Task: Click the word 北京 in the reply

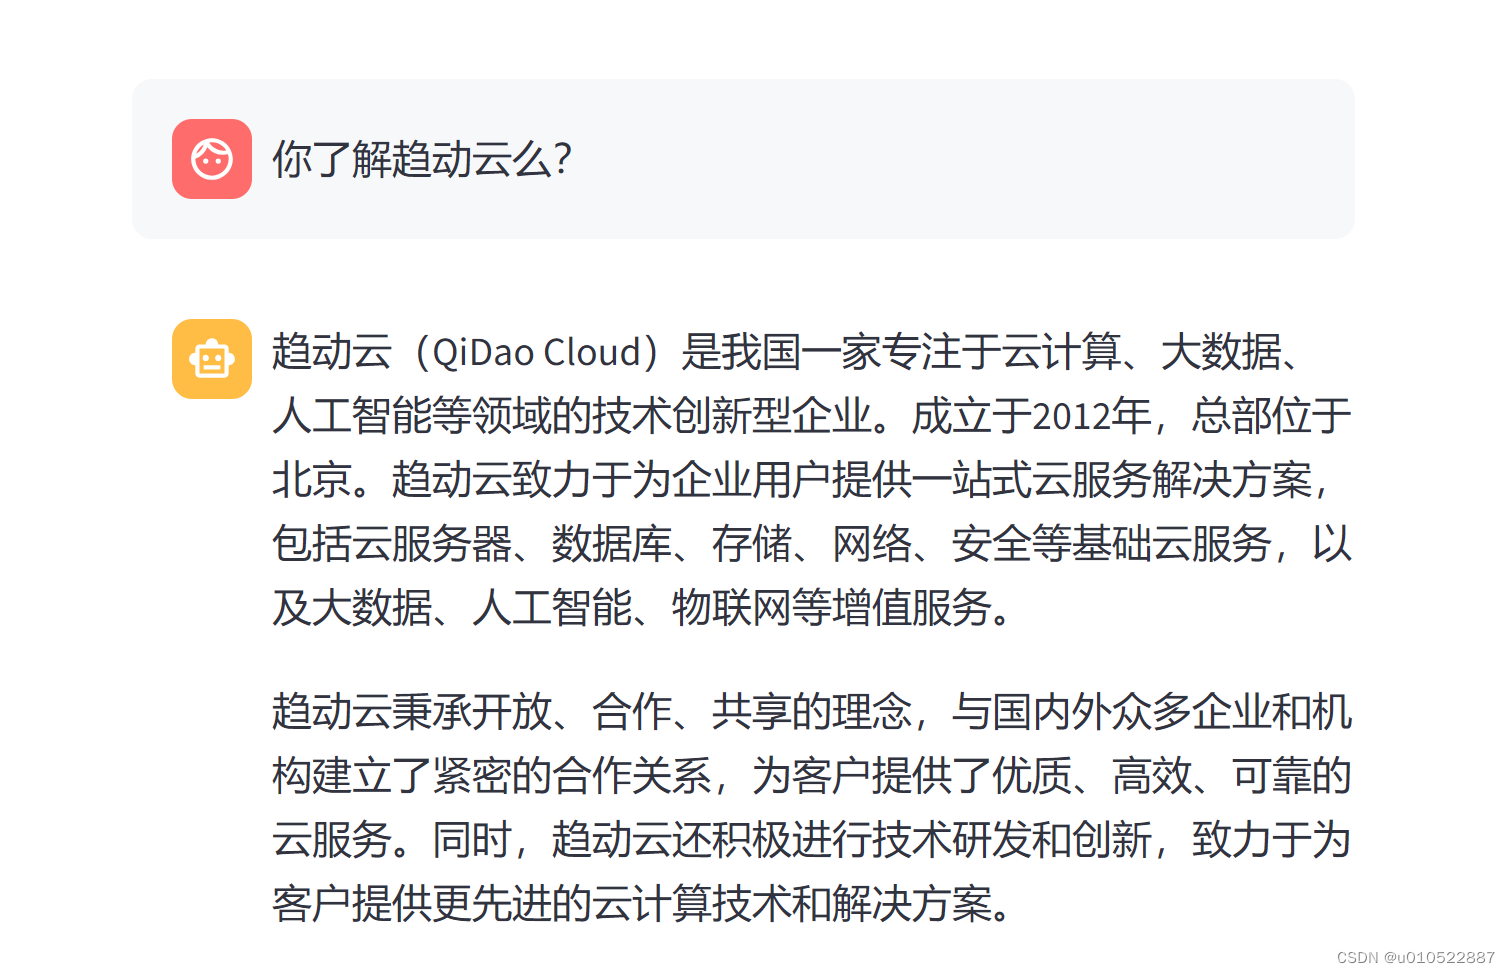Action: pyautogui.click(x=311, y=480)
